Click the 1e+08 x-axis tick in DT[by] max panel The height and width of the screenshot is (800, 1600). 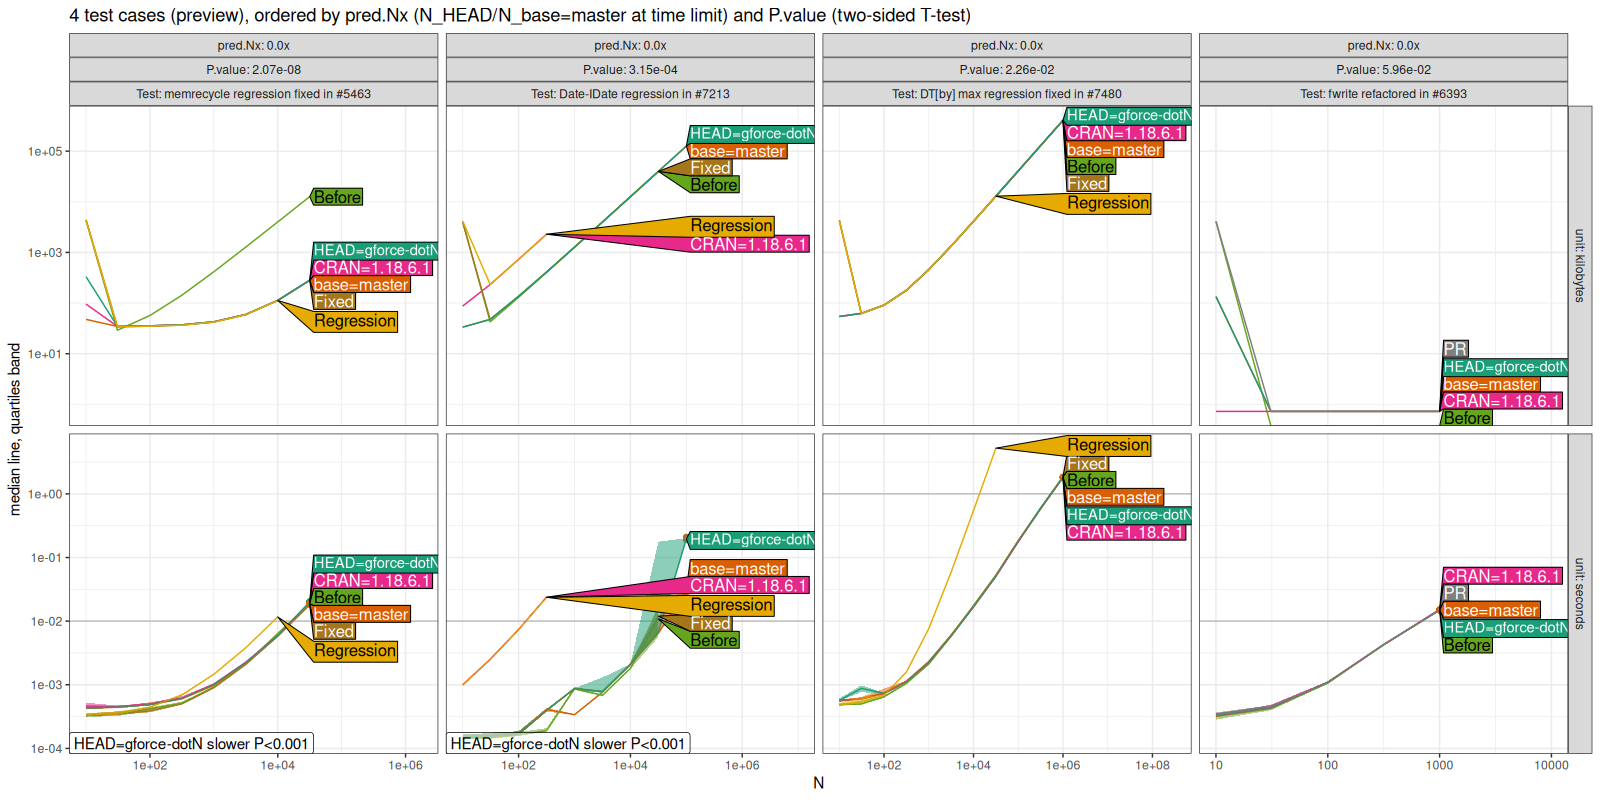[1152, 765]
